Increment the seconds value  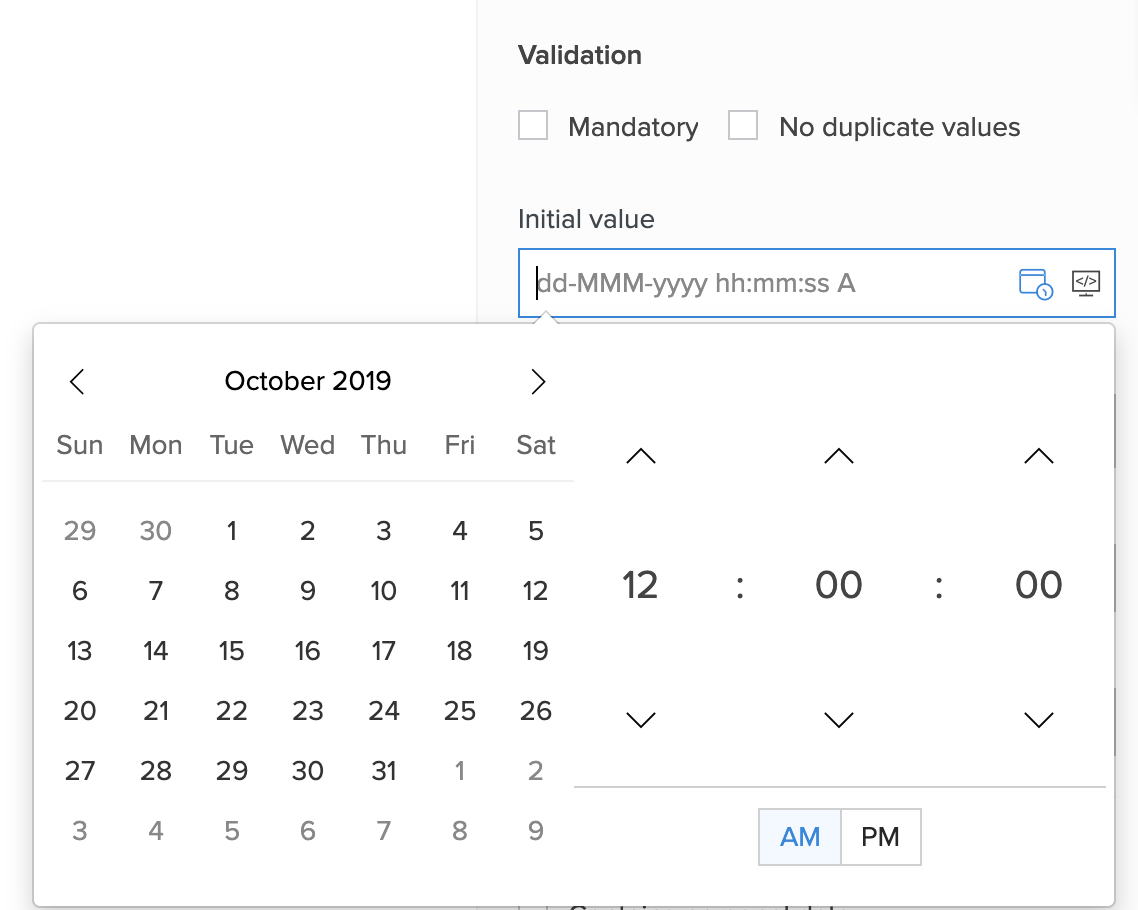(x=1038, y=456)
